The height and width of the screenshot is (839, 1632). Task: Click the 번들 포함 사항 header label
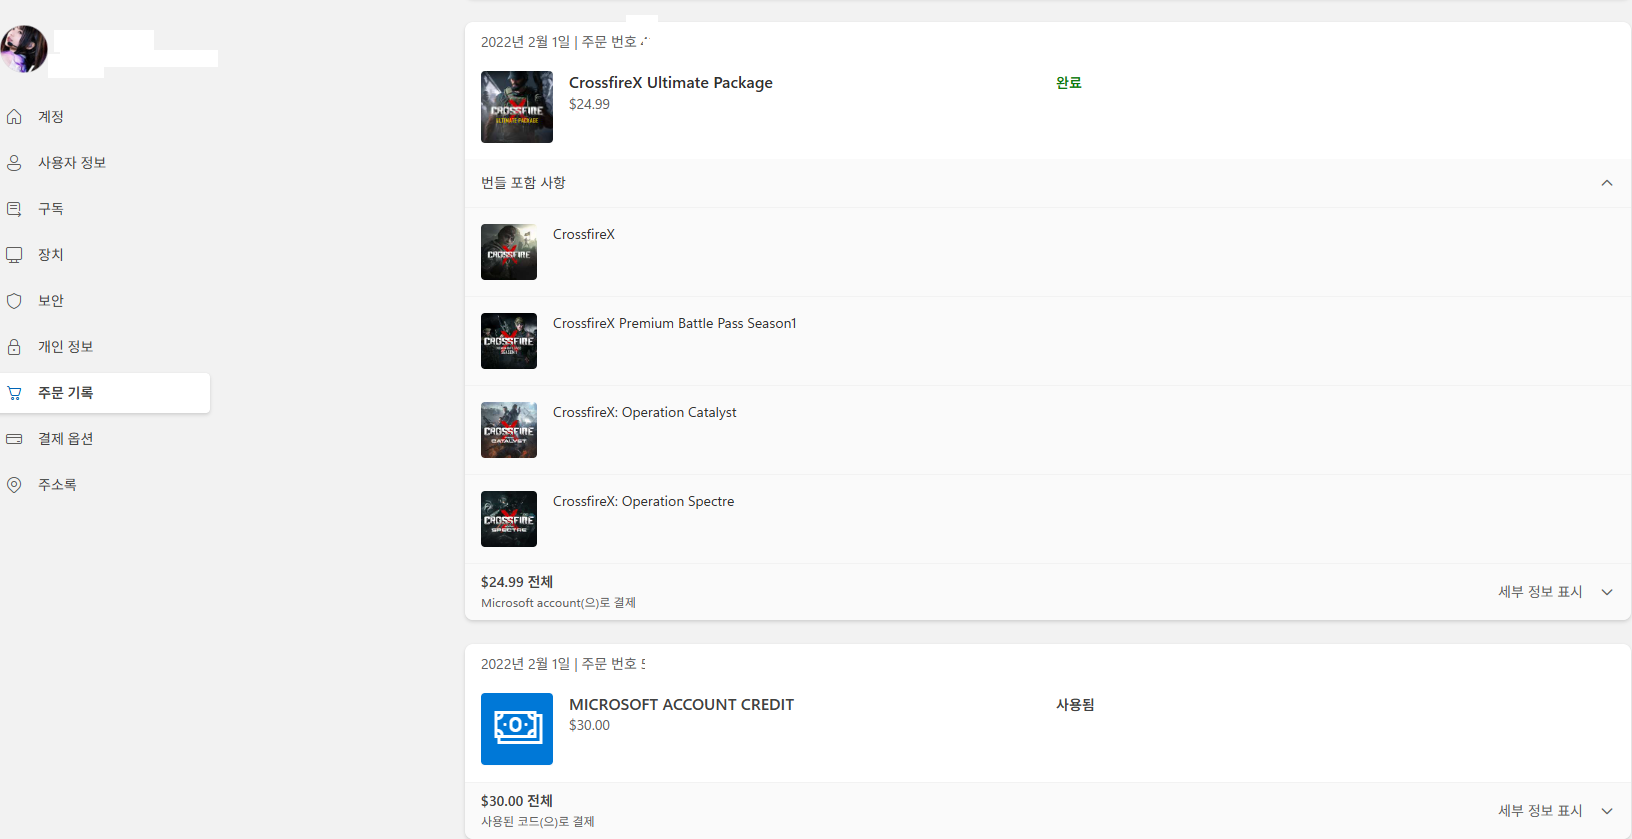coord(523,183)
